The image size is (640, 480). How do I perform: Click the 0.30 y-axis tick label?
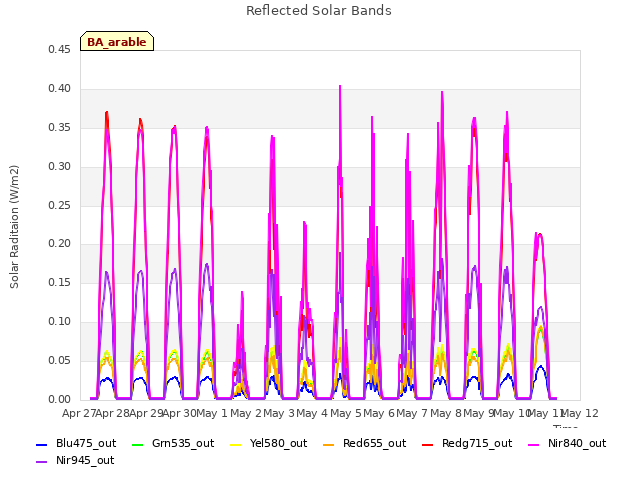59,167
